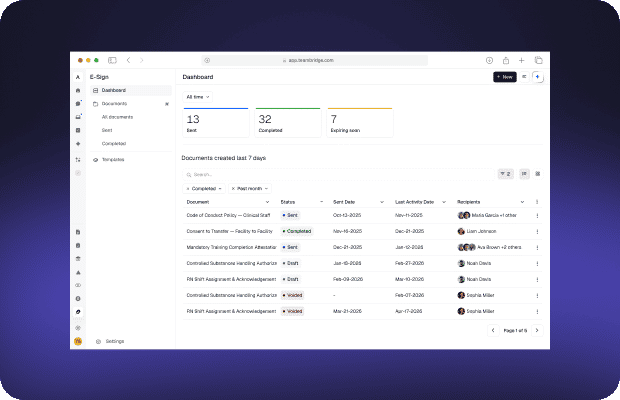
Task: Open the 7 Expiring soon stat card
Action: pyautogui.click(x=360, y=123)
